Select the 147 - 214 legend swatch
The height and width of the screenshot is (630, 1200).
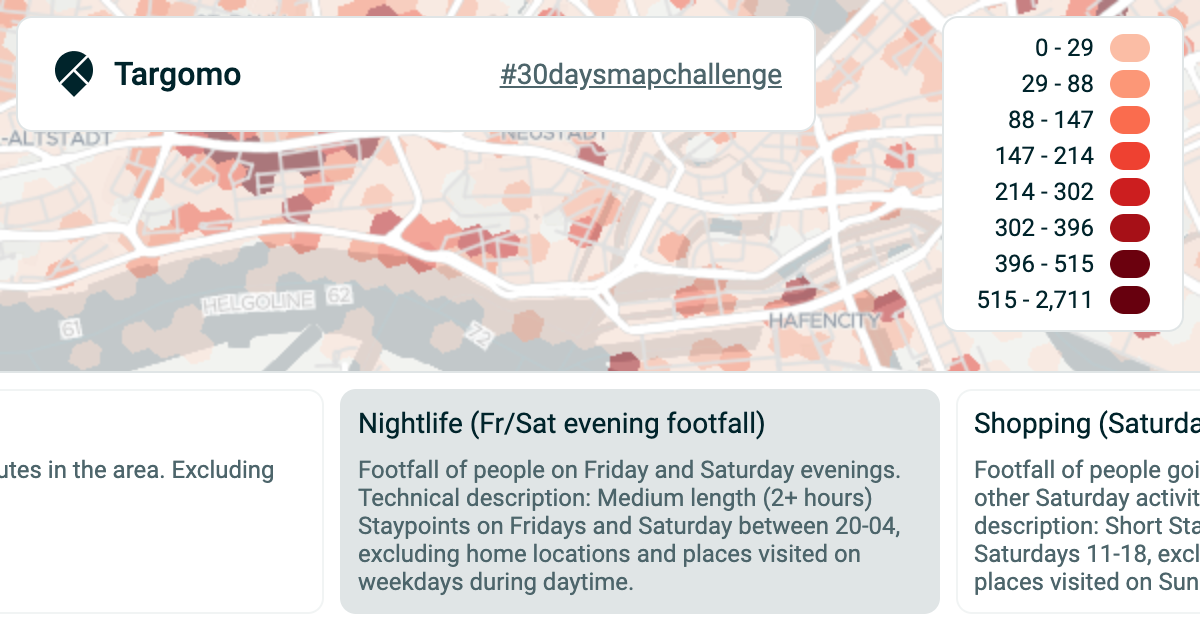pos(1130,156)
